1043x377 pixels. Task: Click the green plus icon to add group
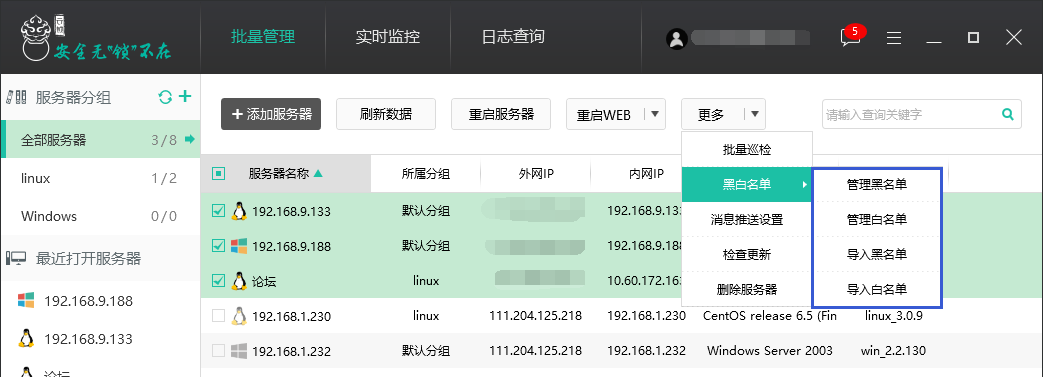pos(185,97)
